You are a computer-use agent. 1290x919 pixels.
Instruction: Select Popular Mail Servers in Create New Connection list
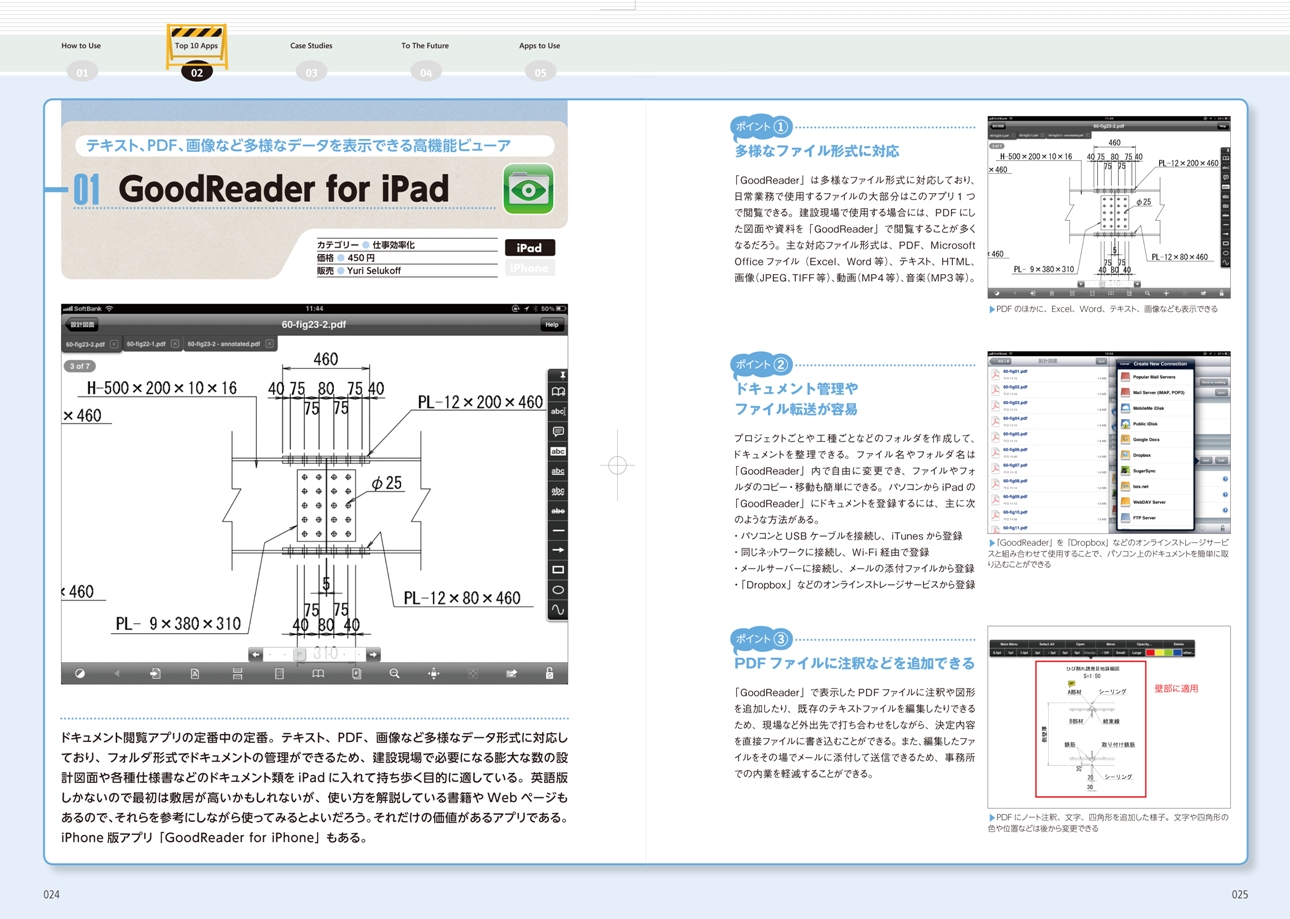click(x=1155, y=377)
